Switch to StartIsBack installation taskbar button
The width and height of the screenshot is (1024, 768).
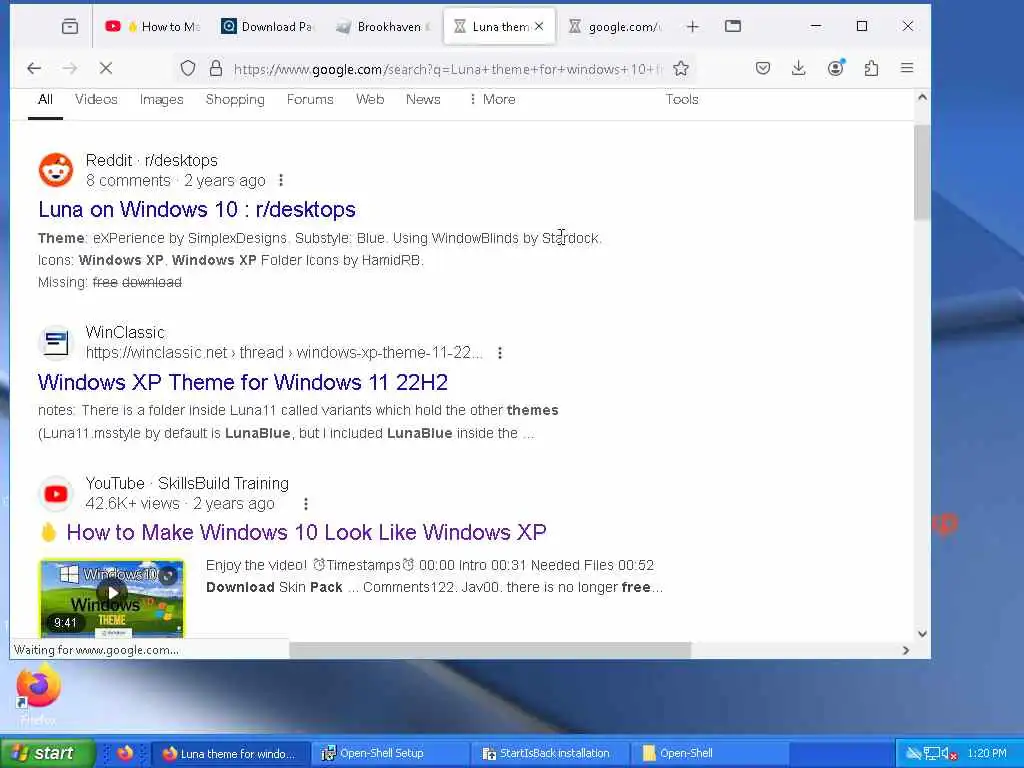[549, 753]
